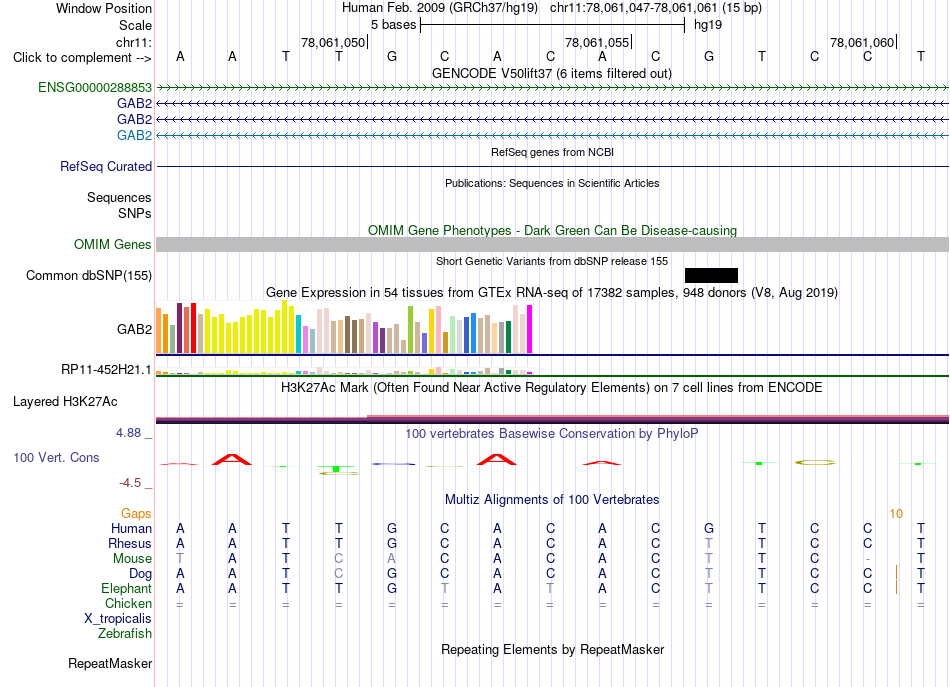The height and width of the screenshot is (687, 950).
Task: Click the OMIM Gene Phenotypes track title
Action: point(552,230)
